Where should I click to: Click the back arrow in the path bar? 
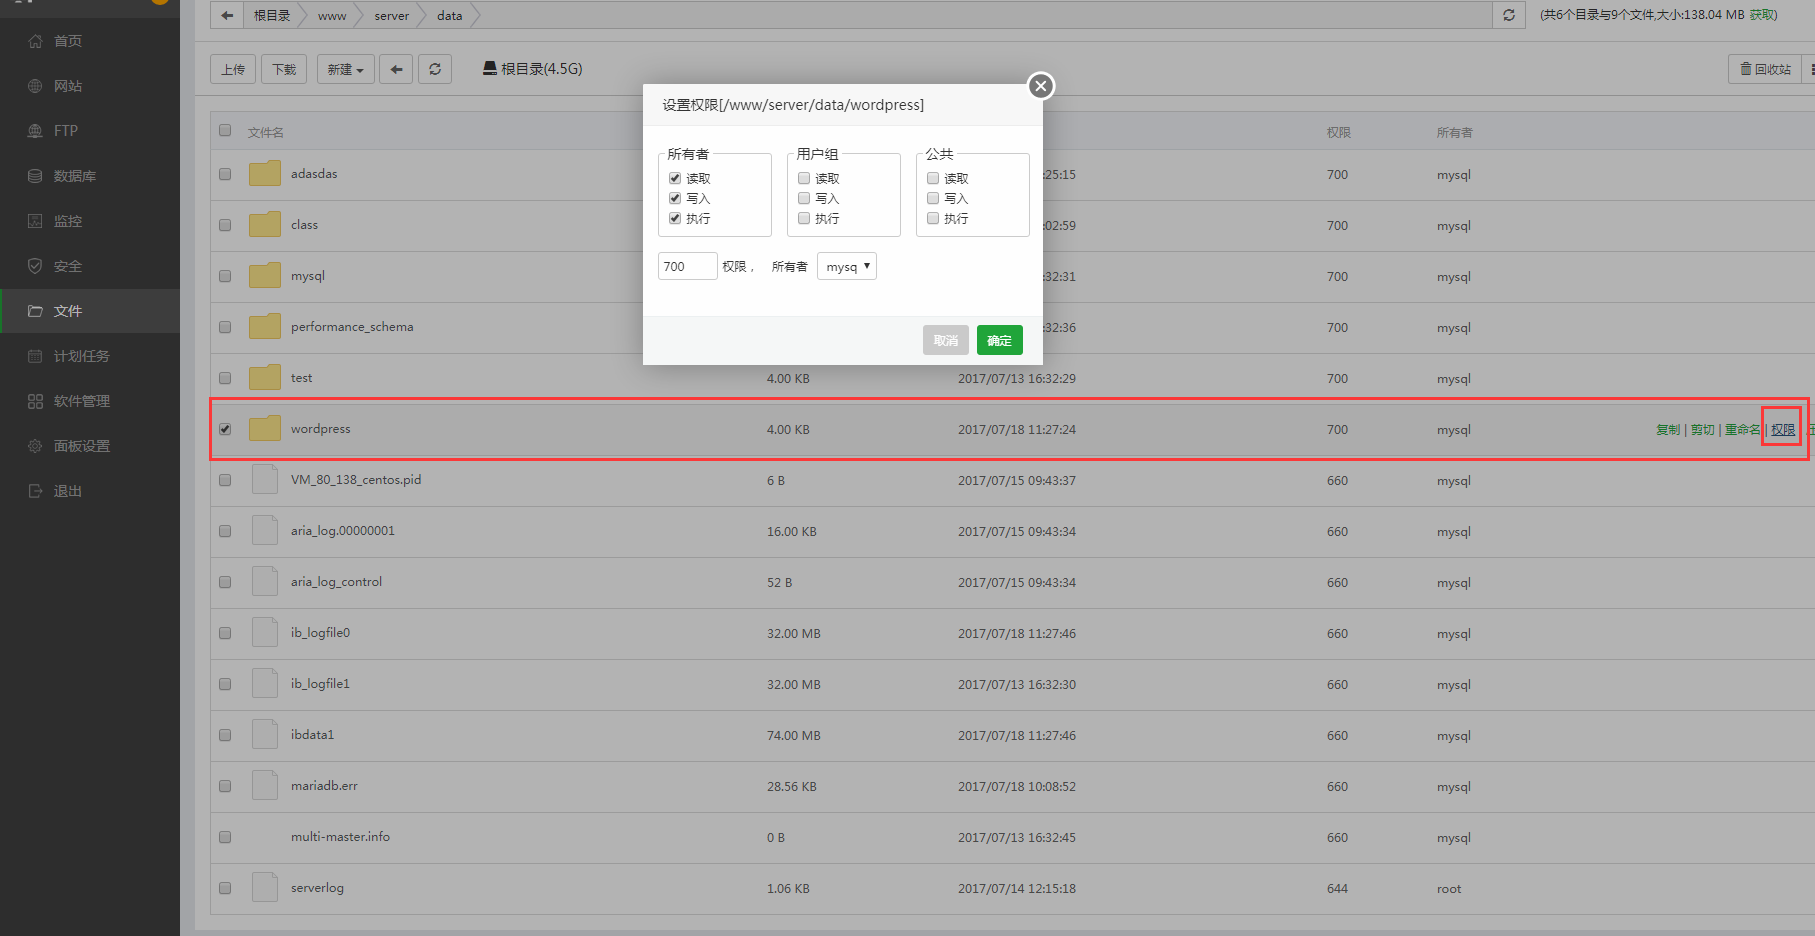point(227,15)
